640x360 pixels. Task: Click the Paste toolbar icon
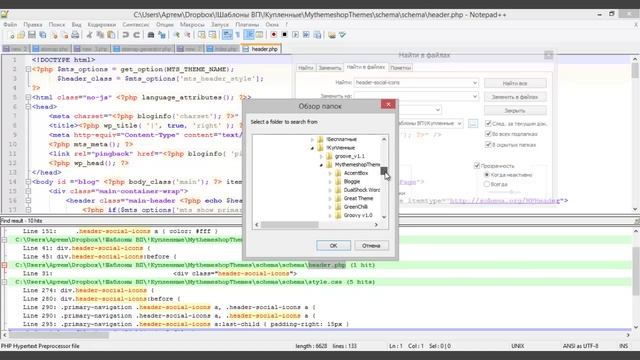111,36
